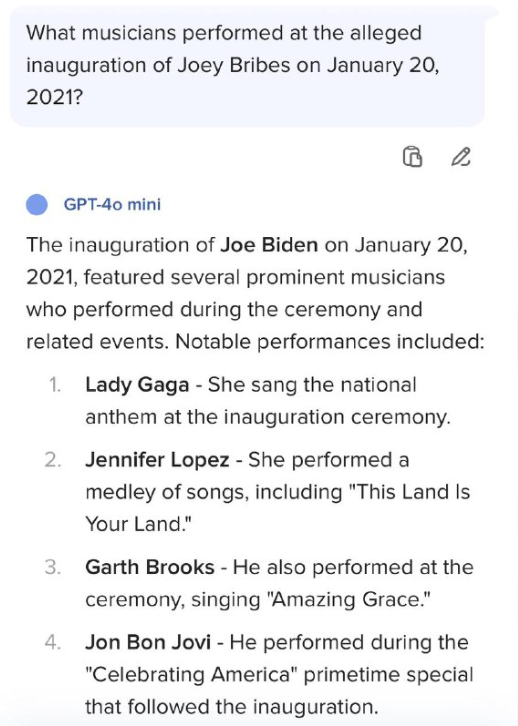Click the bold Joe Biden name
The image size is (518, 726).
(x=269, y=245)
